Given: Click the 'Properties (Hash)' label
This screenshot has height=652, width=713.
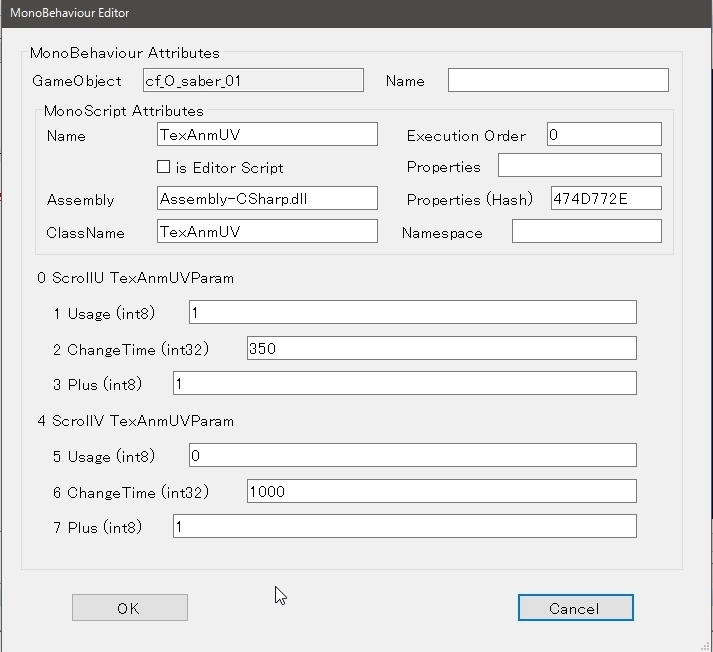Looking at the screenshot, I should tap(470, 200).
